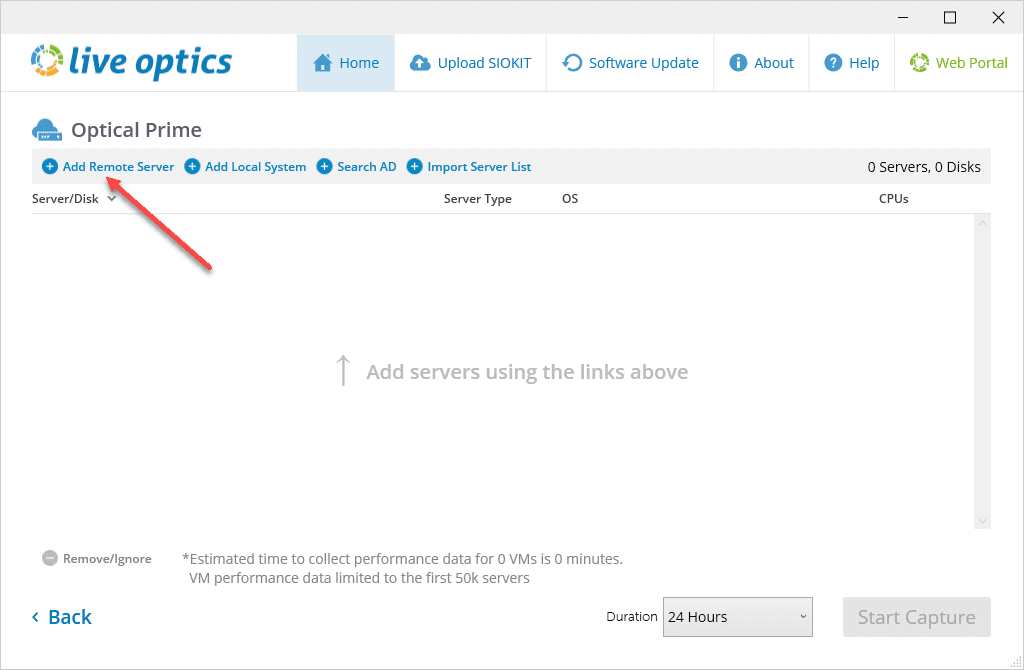Click the Search AD link
1024x670 pixels.
click(366, 167)
